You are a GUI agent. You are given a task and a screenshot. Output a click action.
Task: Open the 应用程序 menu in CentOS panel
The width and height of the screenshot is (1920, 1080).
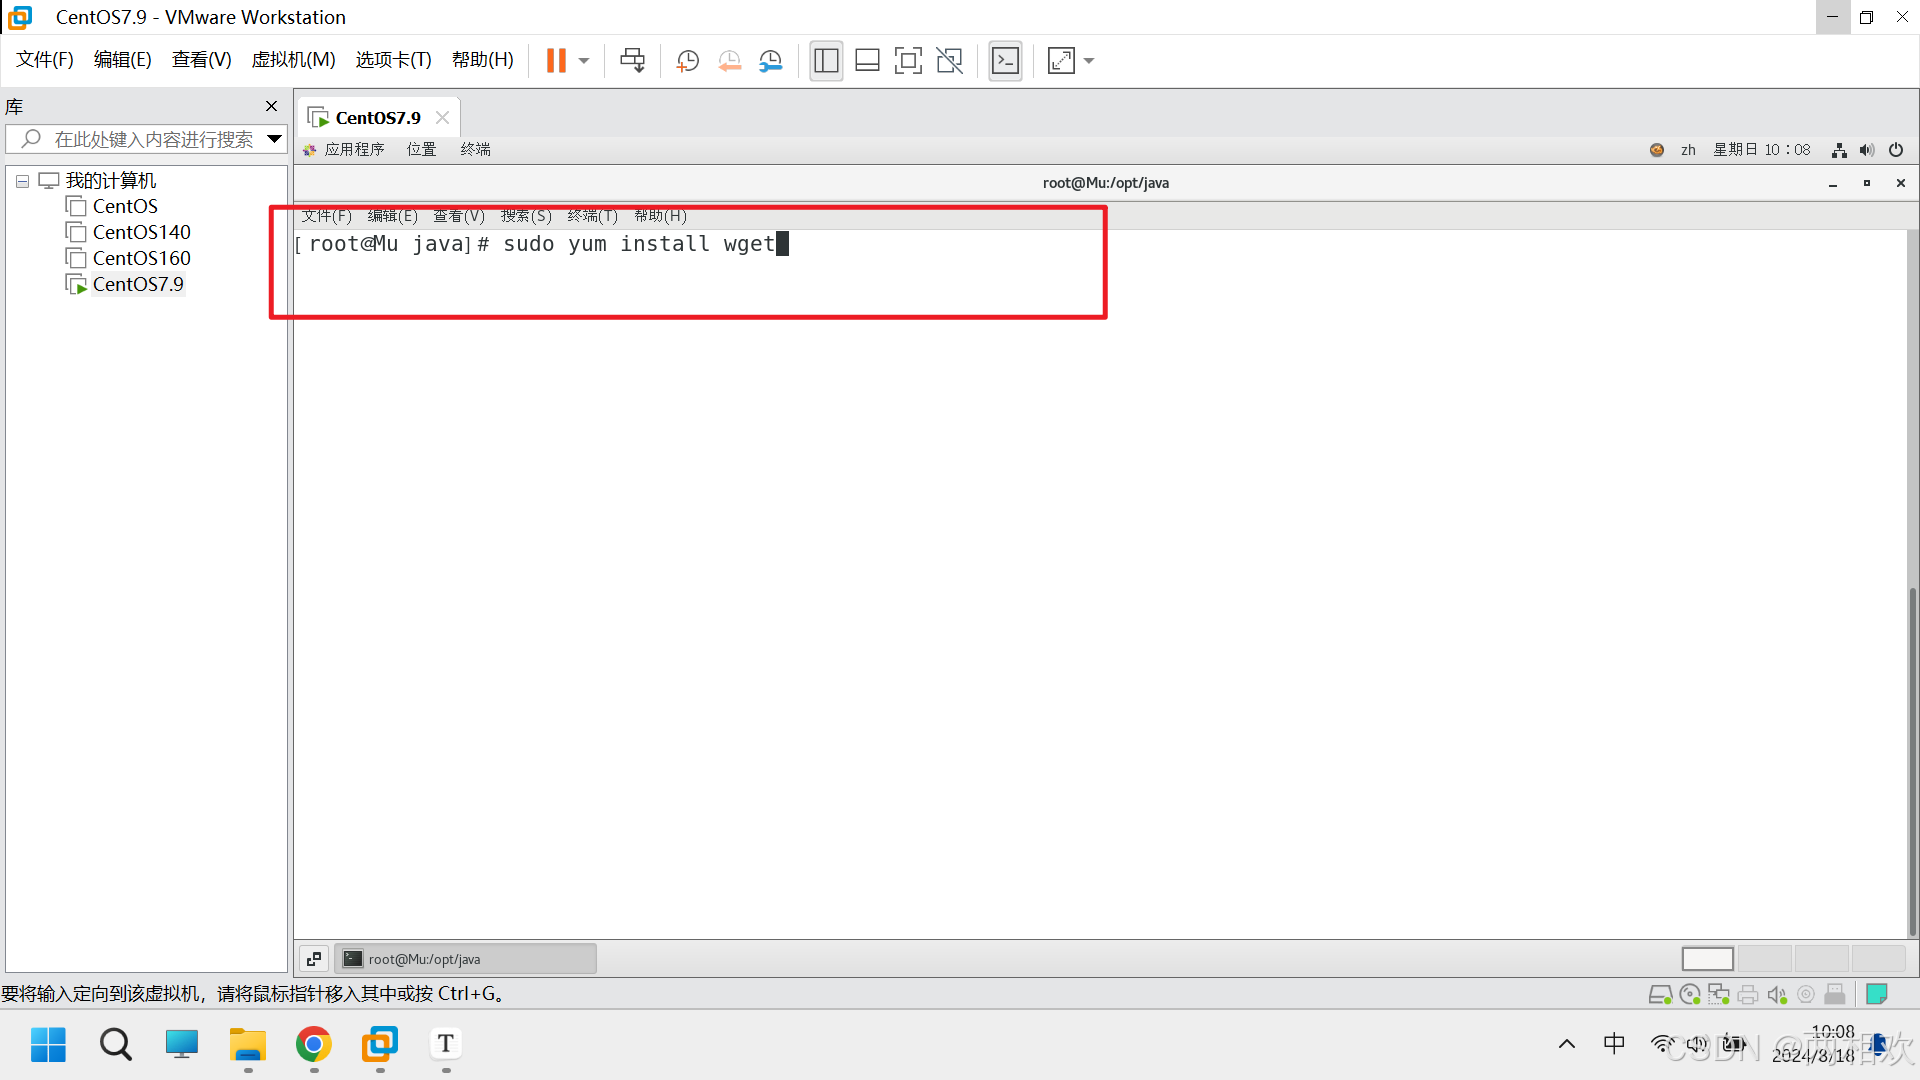pyautogui.click(x=353, y=150)
